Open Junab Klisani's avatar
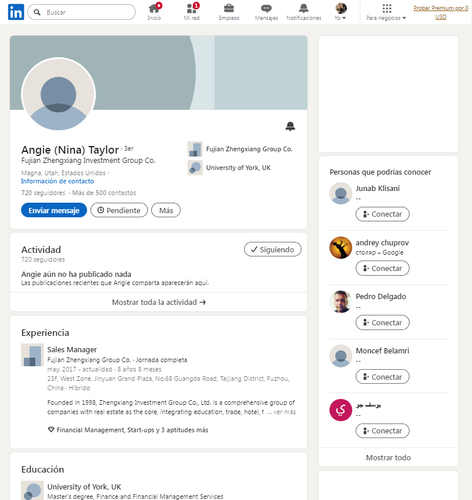The height and width of the screenshot is (500, 472). 341,193
